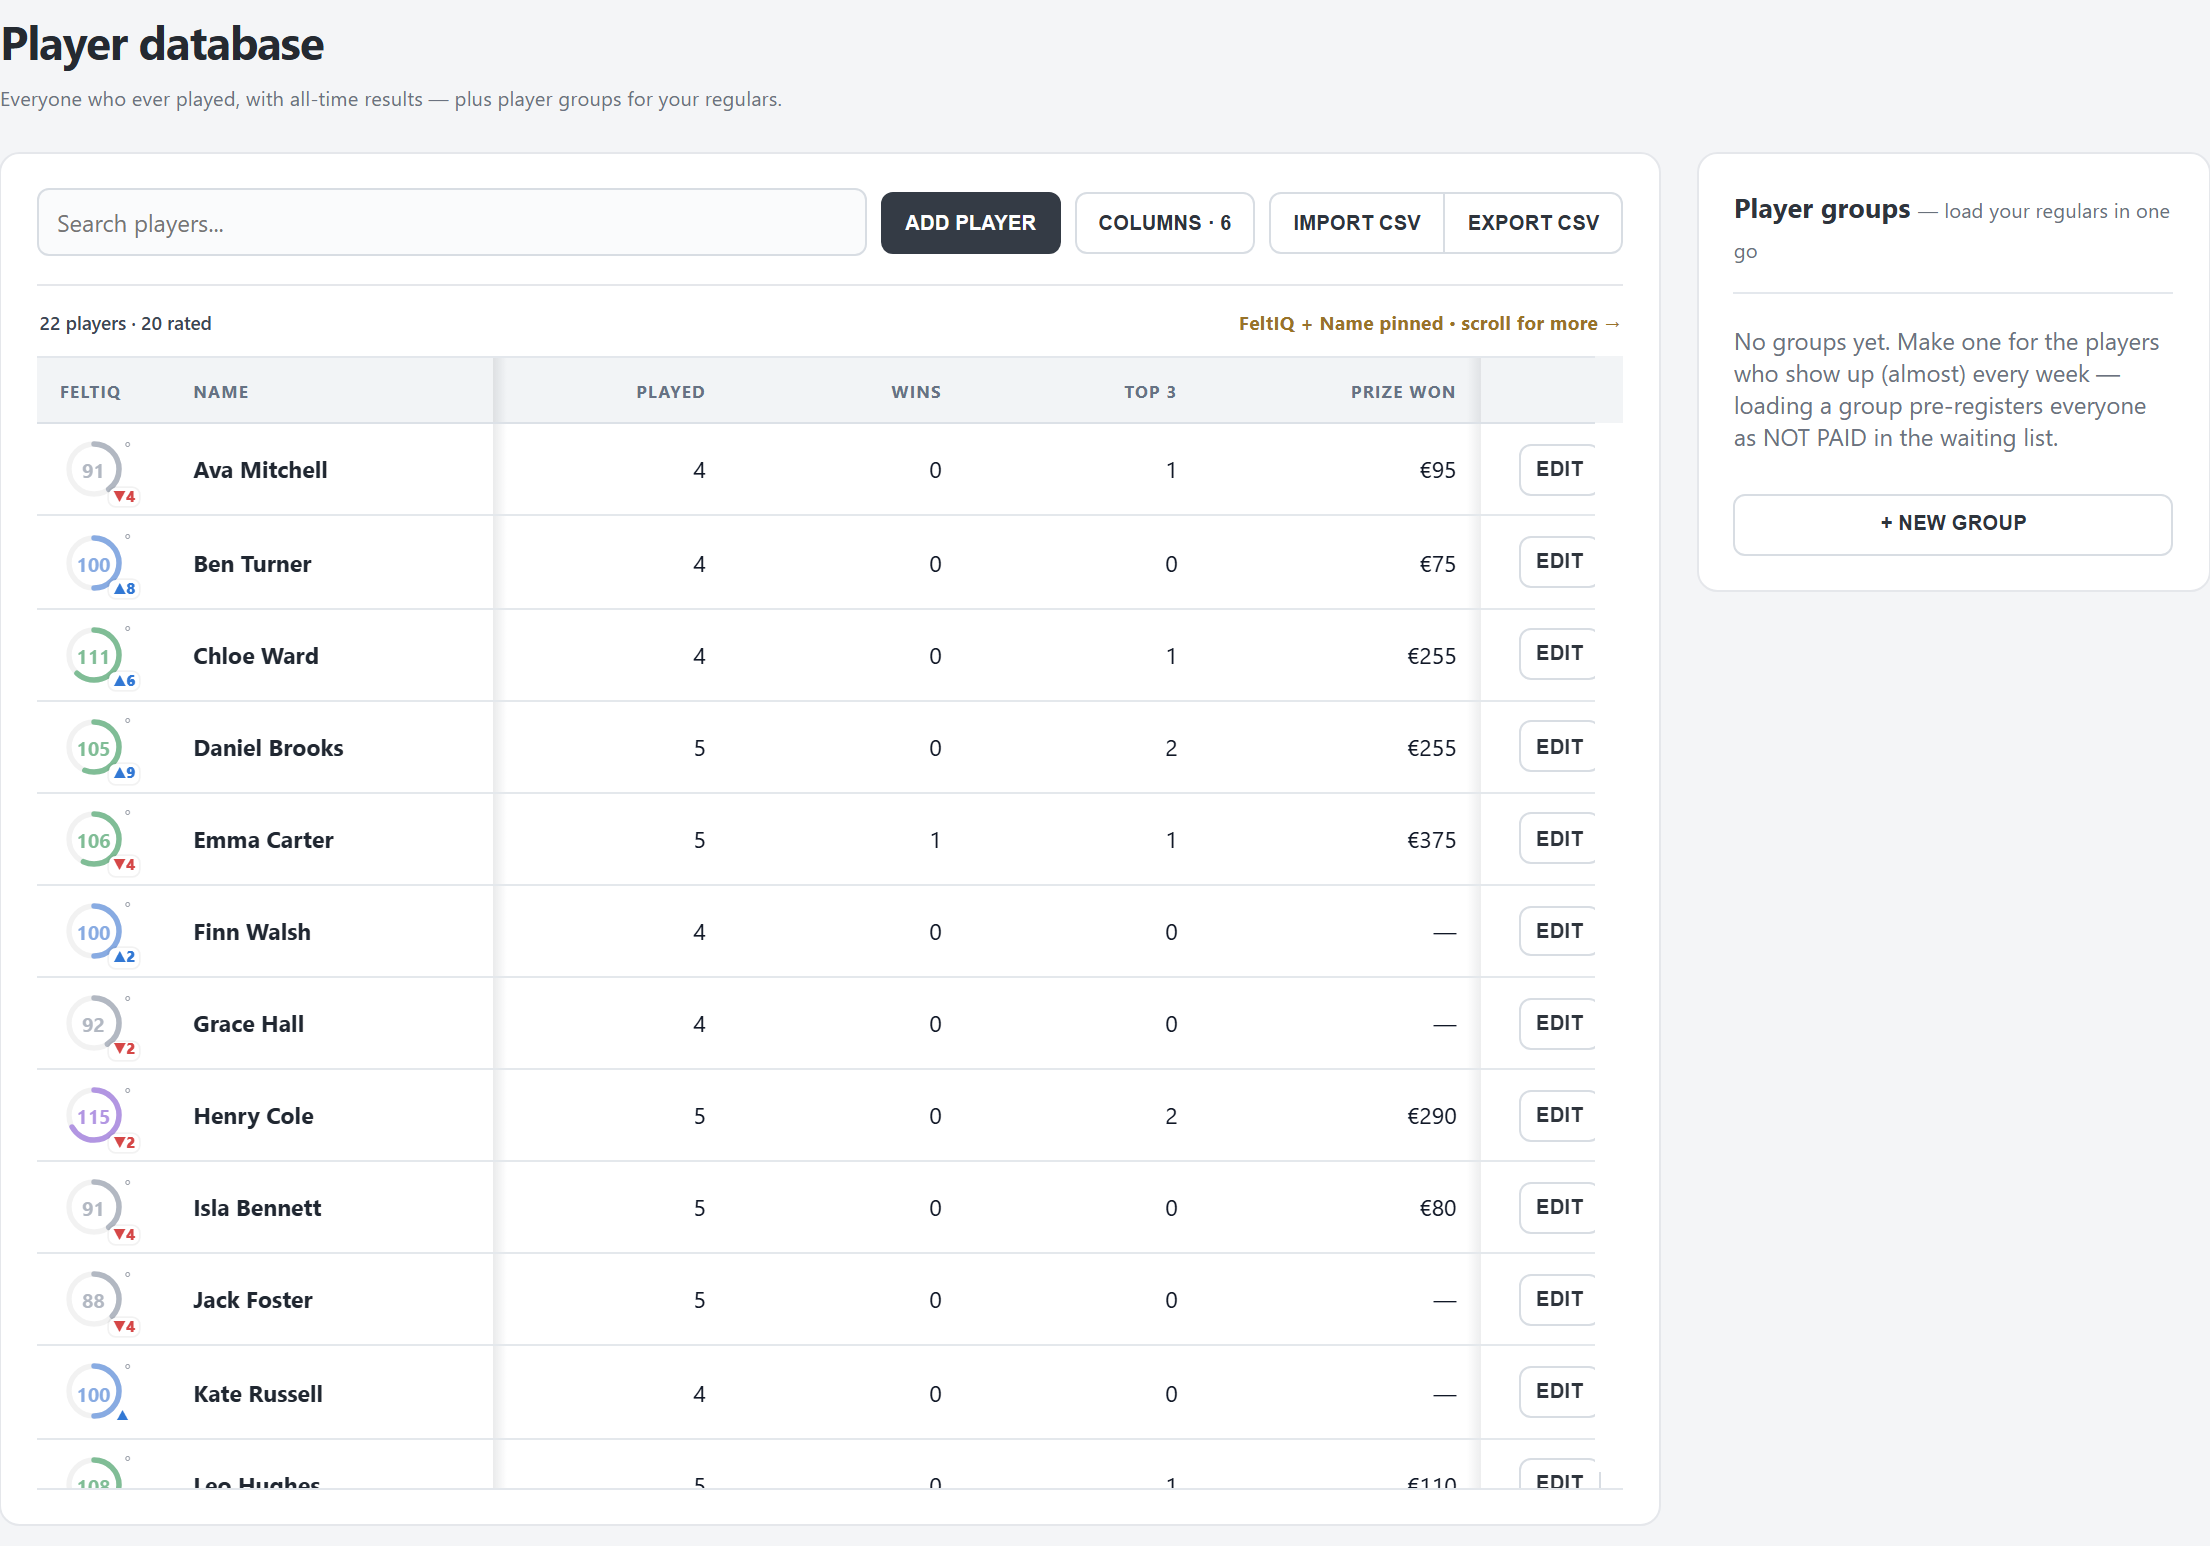Image resolution: width=2210 pixels, height=1546 pixels.
Task: Focus the Search players field
Action: point(452,223)
